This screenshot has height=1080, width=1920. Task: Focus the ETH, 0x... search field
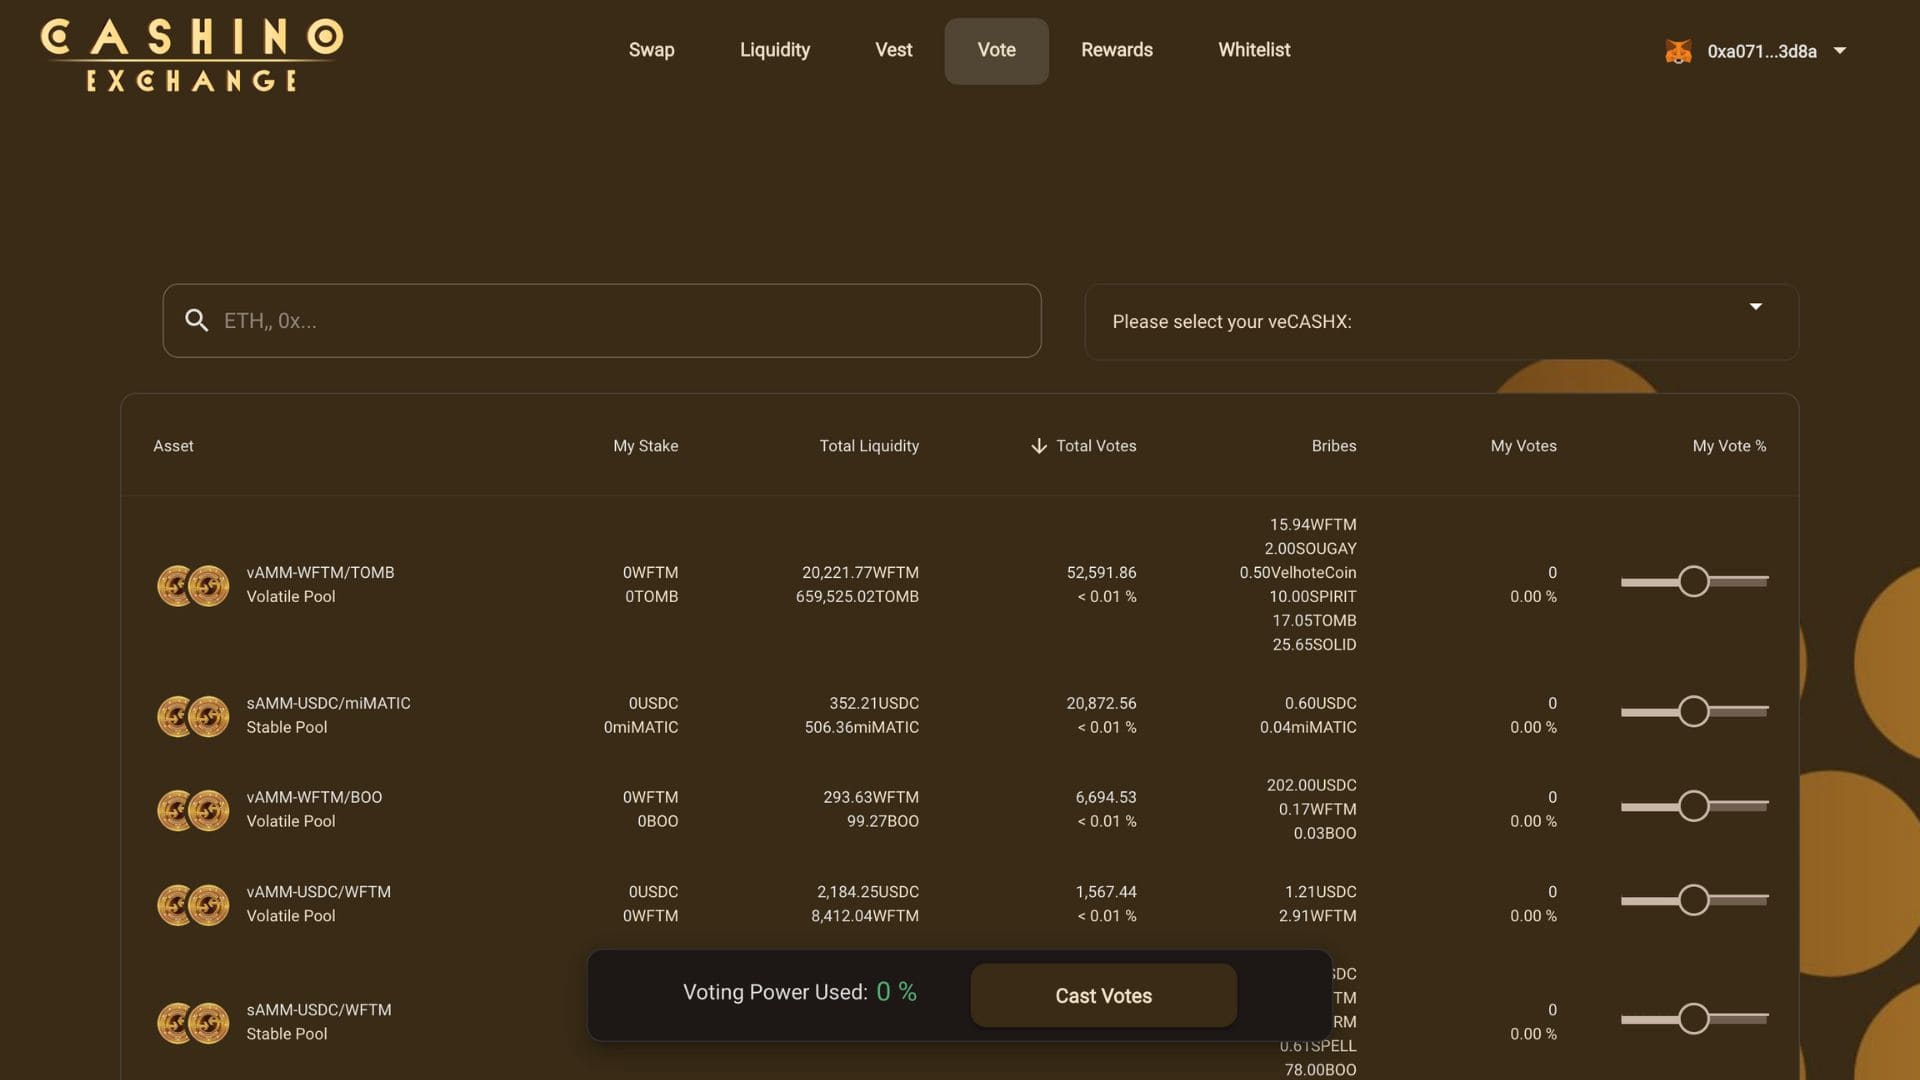[x=620, y=321]
